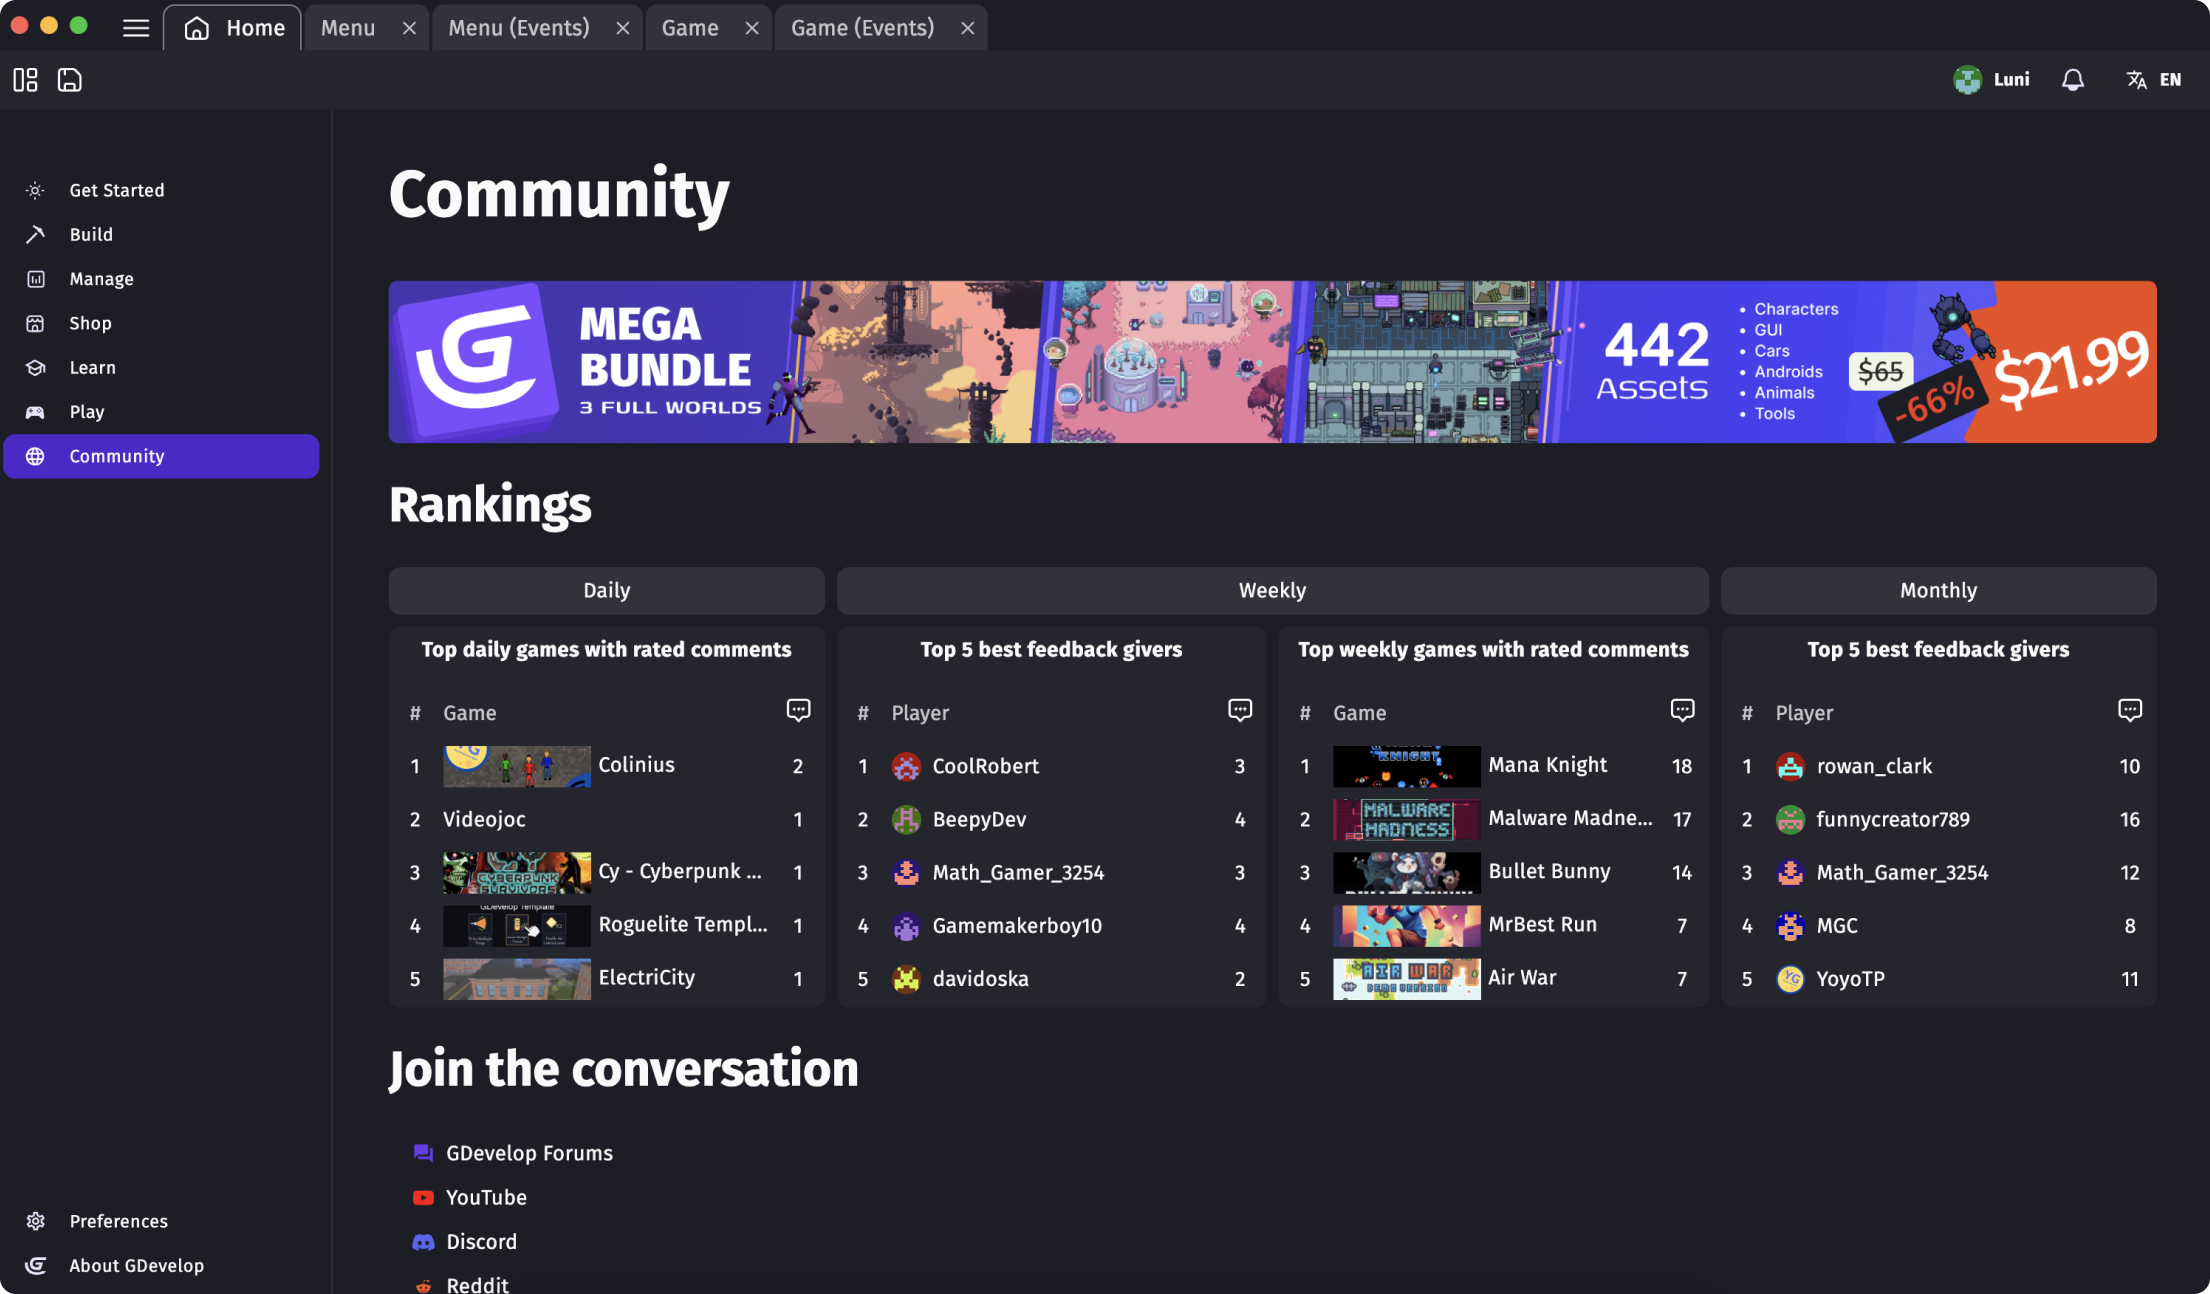Select Build in the sidebar
2210x1294 pixels.
pyautogui.click(x=91, y=234)
